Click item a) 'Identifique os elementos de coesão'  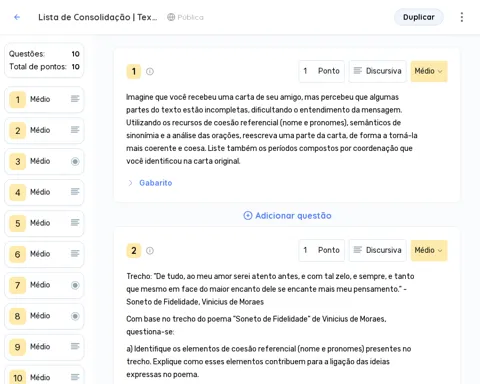[269, 362]
